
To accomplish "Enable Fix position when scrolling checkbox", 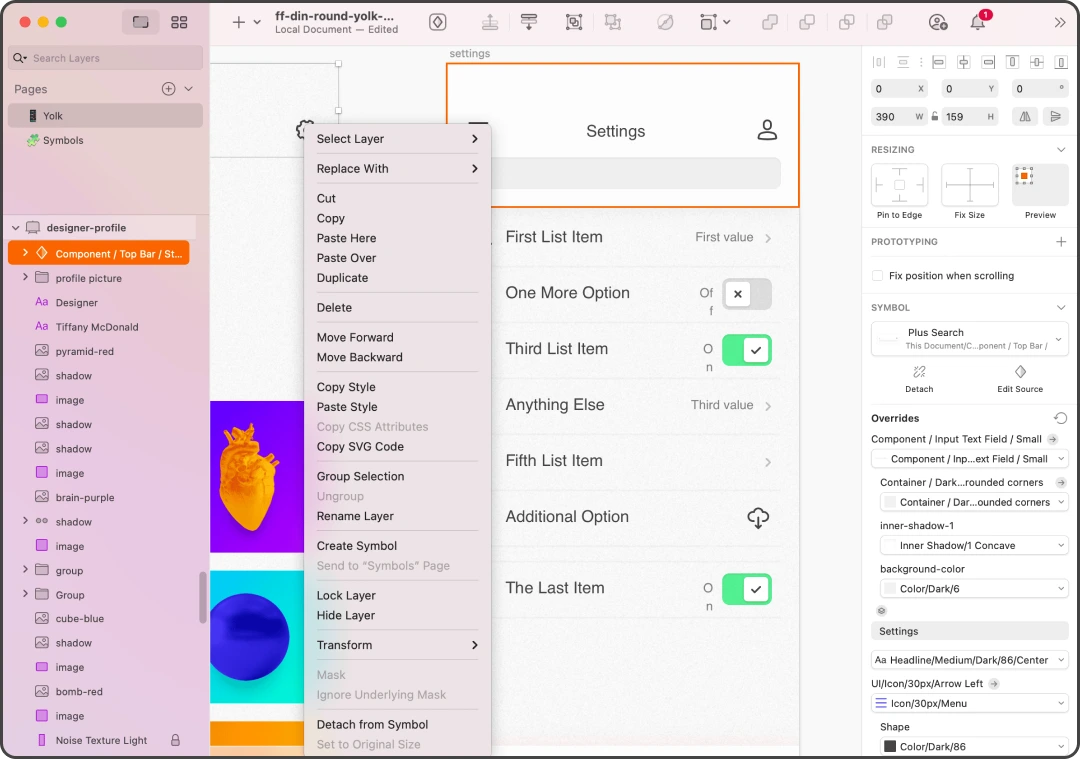I will click(x=878, y=275).
